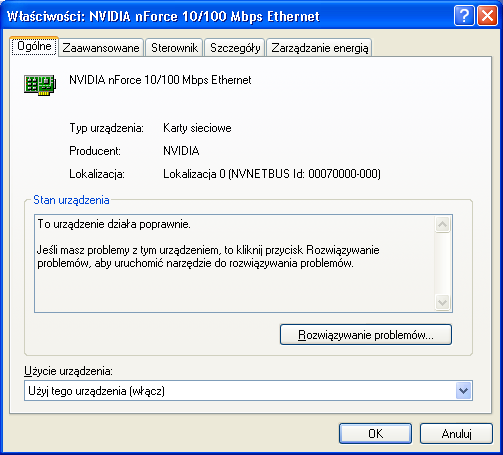The width and height of the screenshot is (503, 455).
Task: Expand the Użycie urządzenia dropdown arrow
Action: (x=464, y=391)
